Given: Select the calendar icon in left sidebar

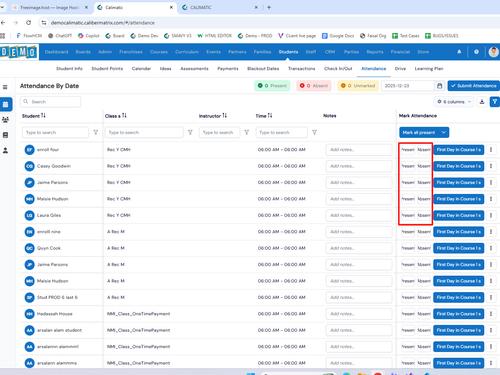Looking at the screenshot, I should point(6,104).
